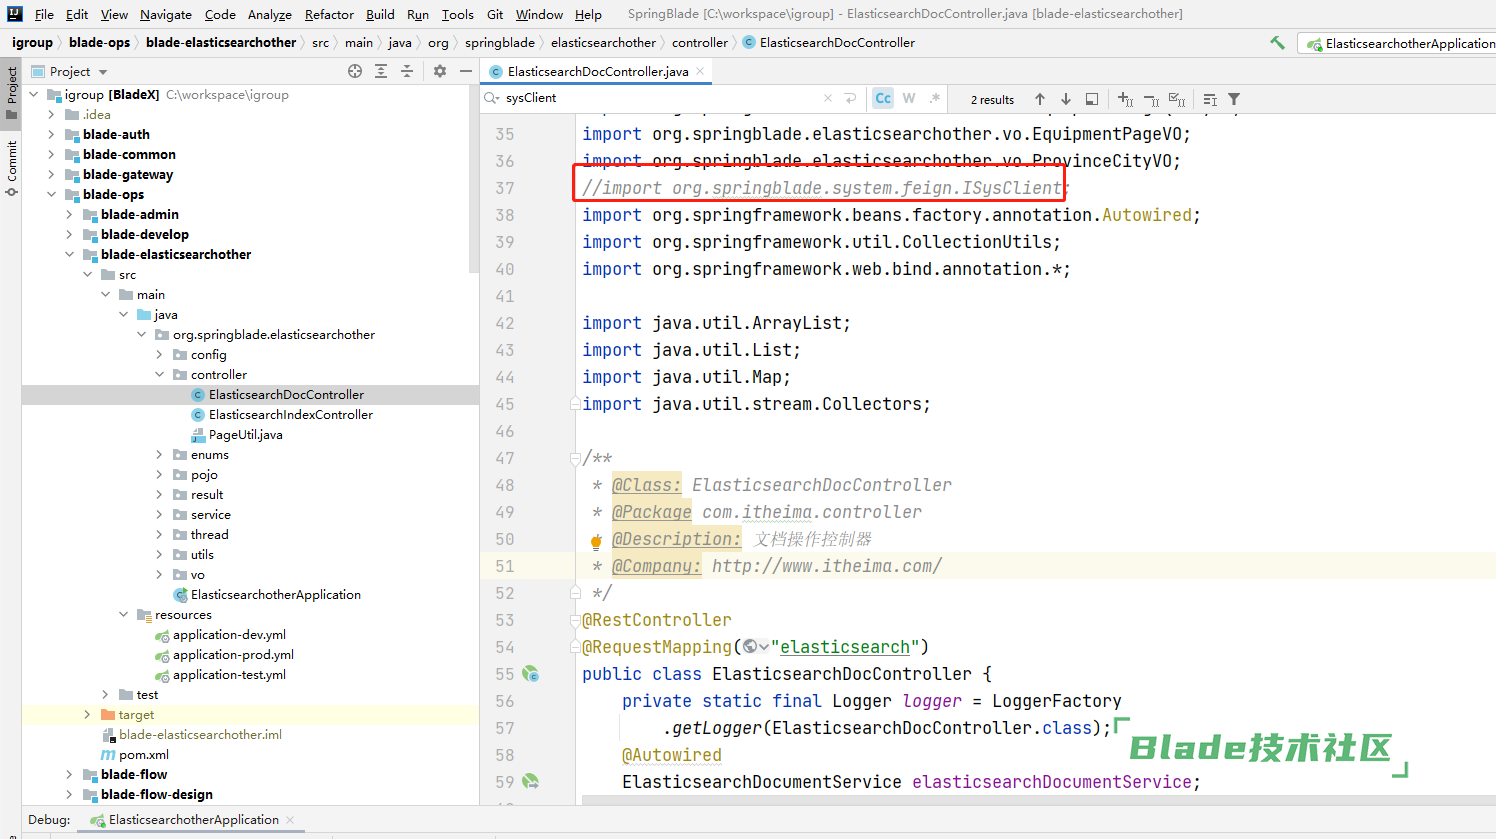Screen dimensions: 1496x839
Task: Open the Commit side tool window tab
Action: coord(11,167)
